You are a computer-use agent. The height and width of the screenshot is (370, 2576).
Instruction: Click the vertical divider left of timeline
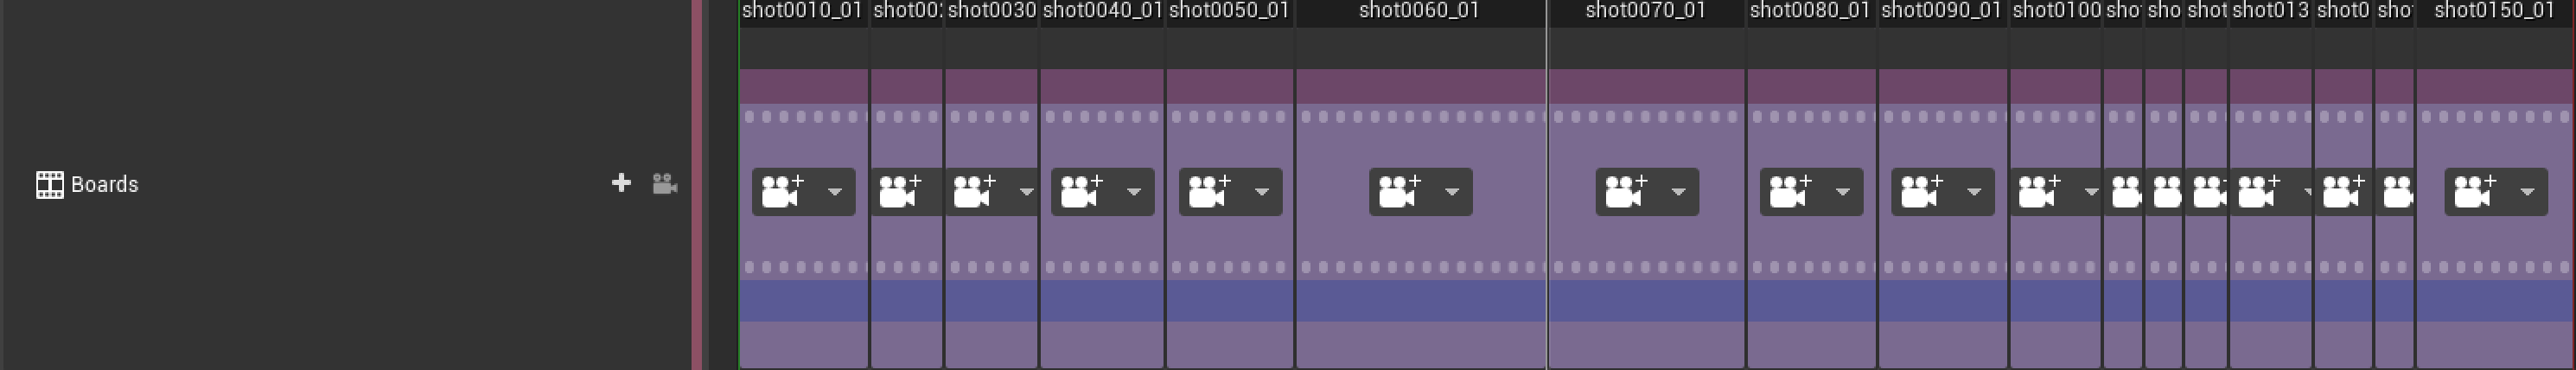point(697,185)
